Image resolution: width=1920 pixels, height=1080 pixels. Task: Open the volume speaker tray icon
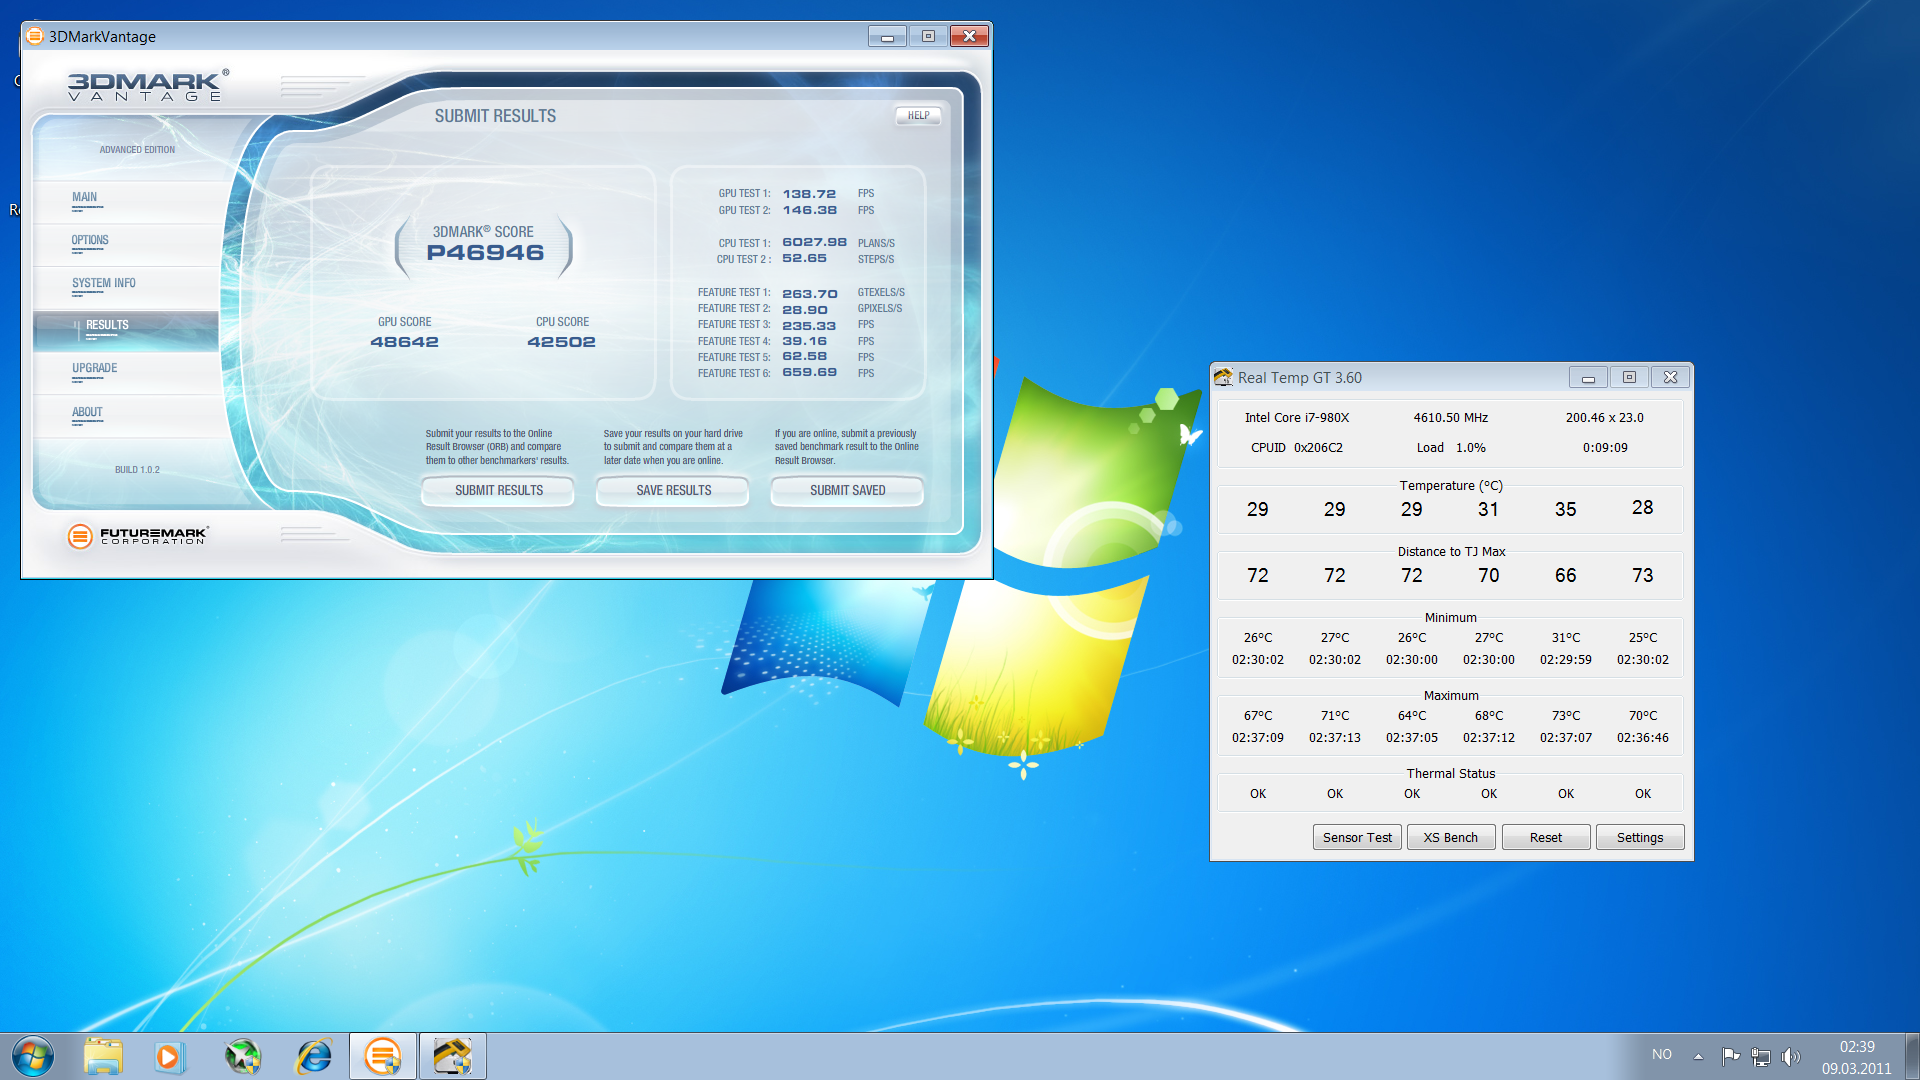pyautogui.click(x=1791, y=1056)
